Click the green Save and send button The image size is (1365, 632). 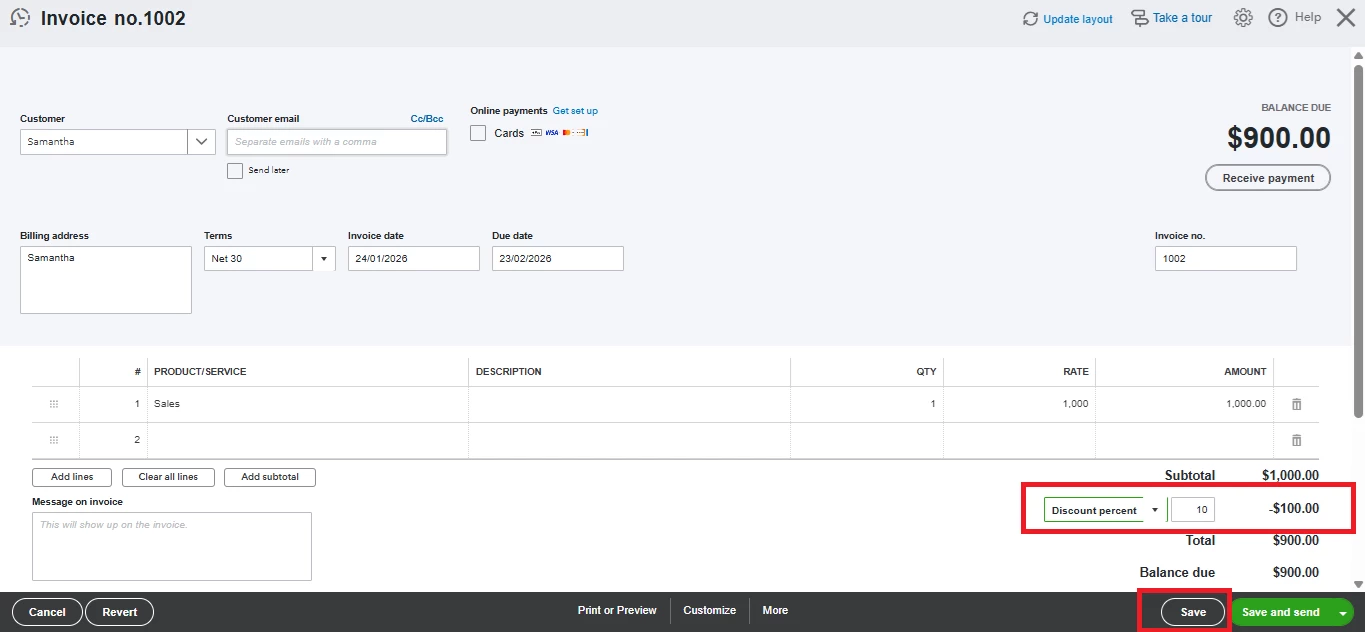tap(1280, 612)
